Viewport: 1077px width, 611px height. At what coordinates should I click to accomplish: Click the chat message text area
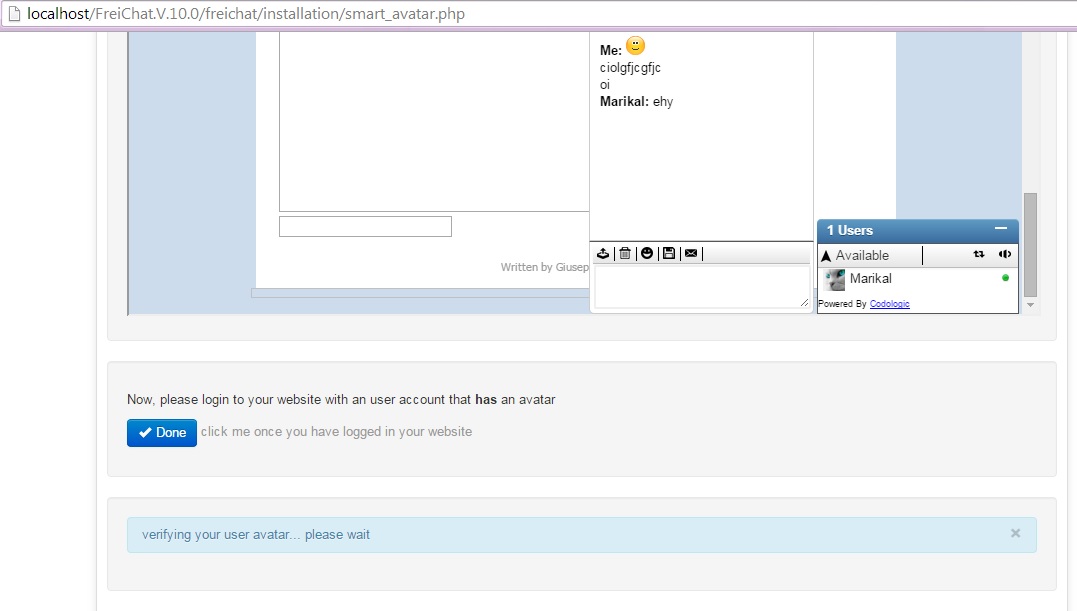coord(701,287)
